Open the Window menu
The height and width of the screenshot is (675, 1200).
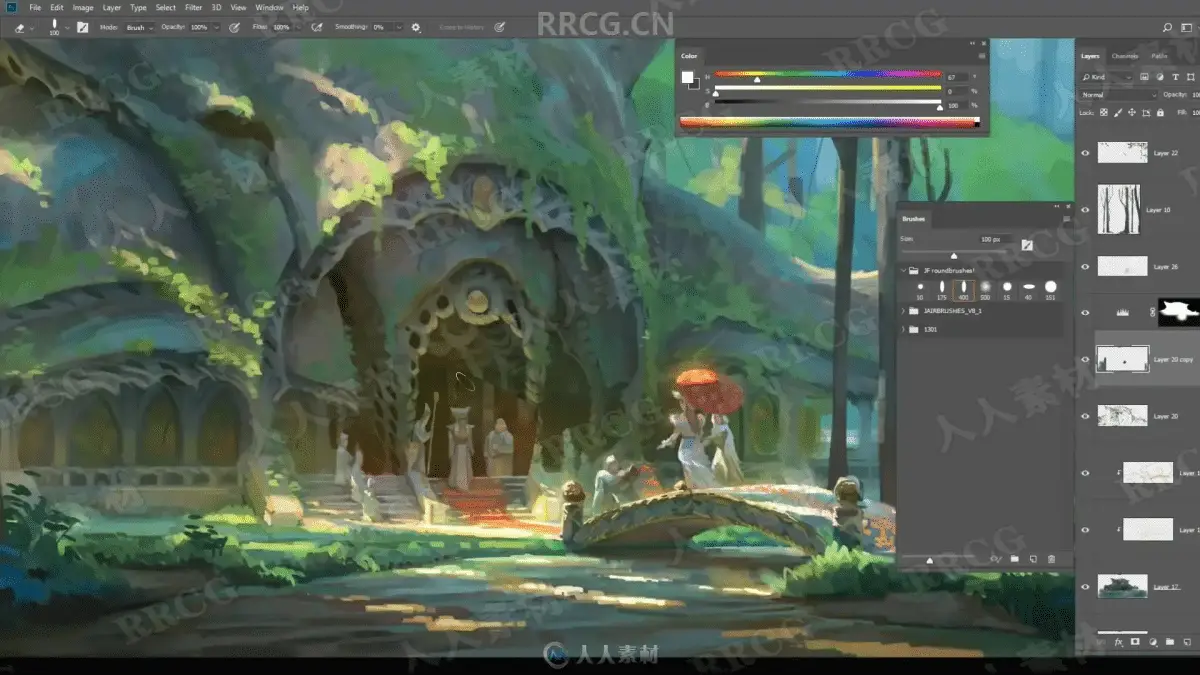click(269, 8)
